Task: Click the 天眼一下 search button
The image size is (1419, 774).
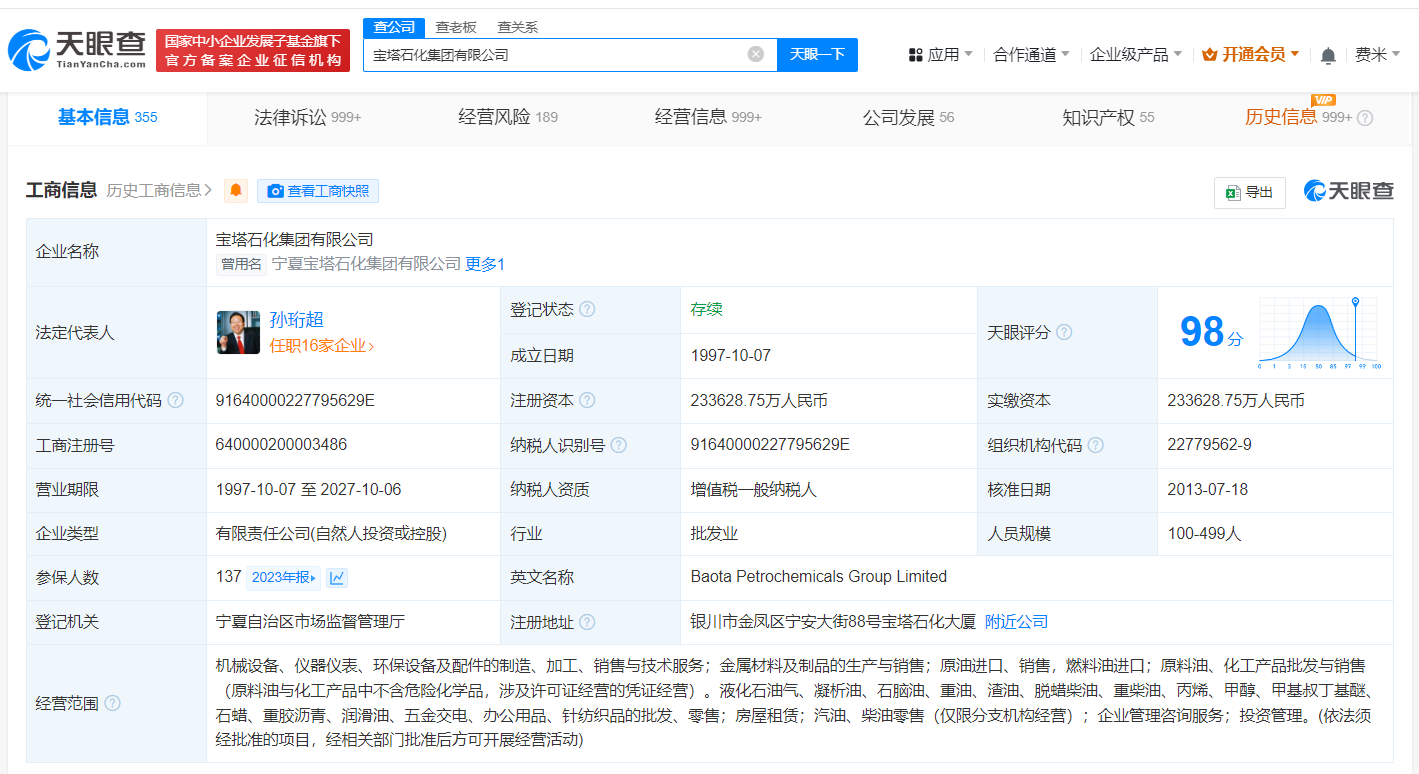Action: click(818, 54)
